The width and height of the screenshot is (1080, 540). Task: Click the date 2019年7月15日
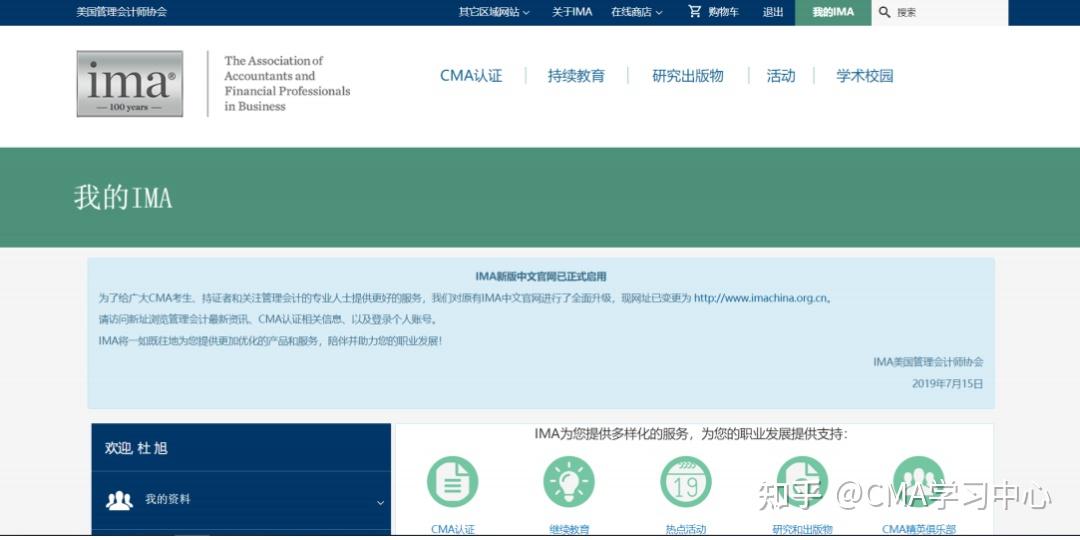[x=948, y=384]
